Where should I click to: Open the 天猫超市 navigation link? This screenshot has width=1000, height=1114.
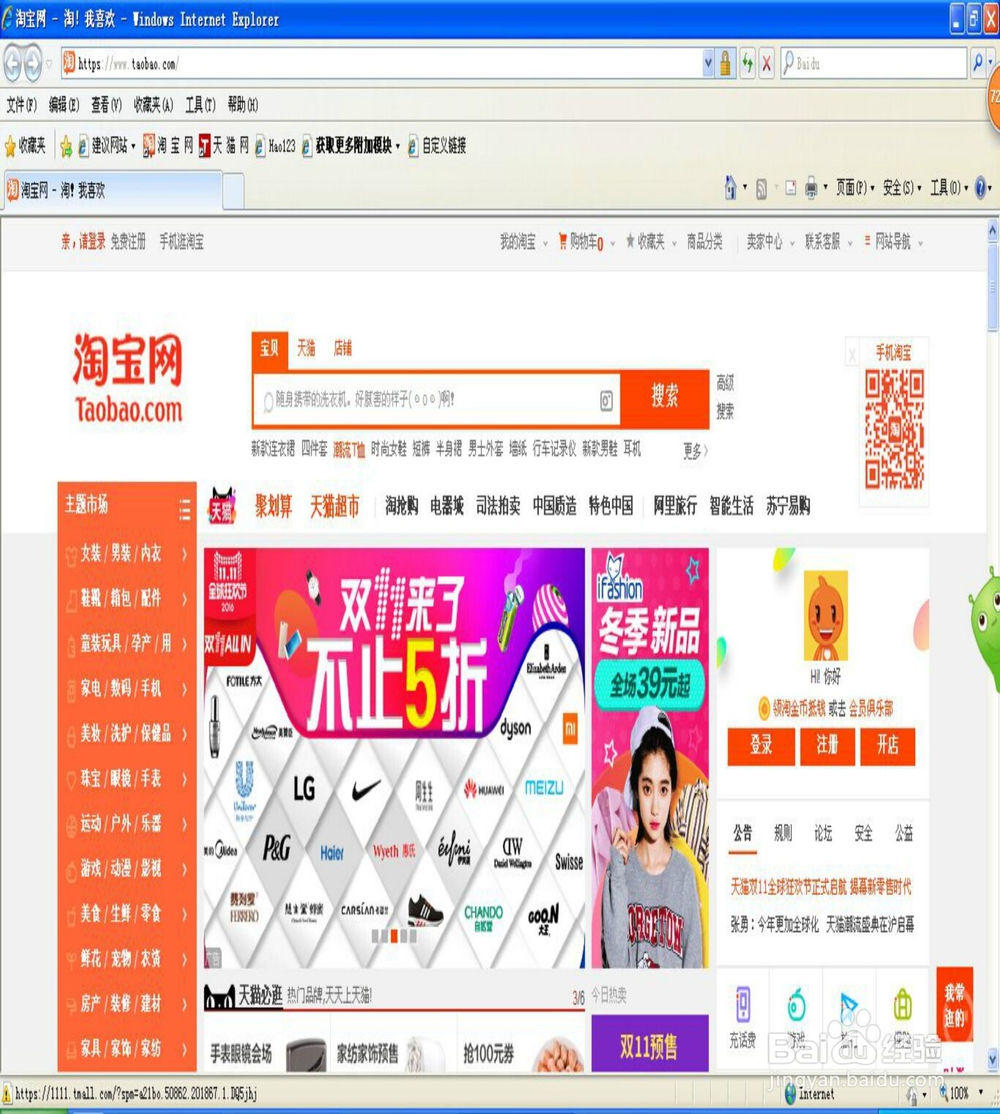pos(335,507)
